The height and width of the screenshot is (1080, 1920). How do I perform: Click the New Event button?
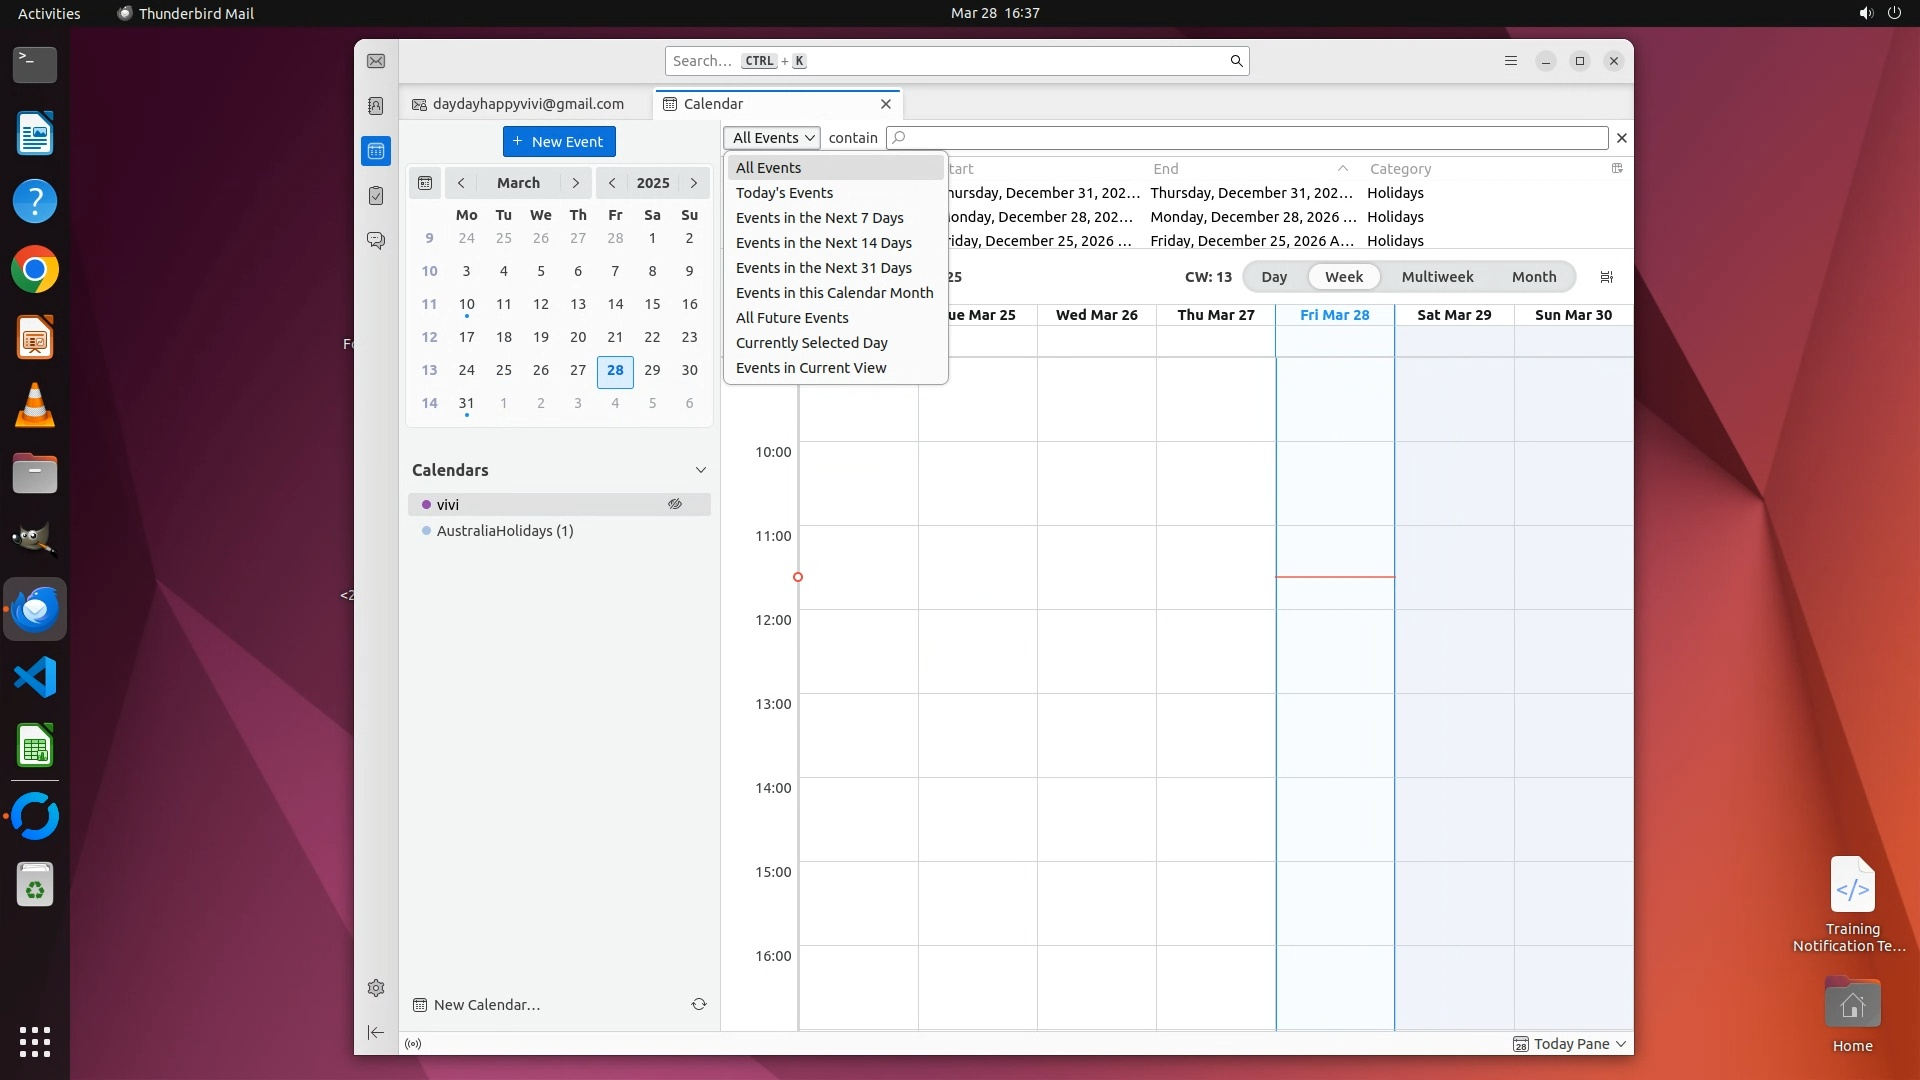click(x=559, y=142)
